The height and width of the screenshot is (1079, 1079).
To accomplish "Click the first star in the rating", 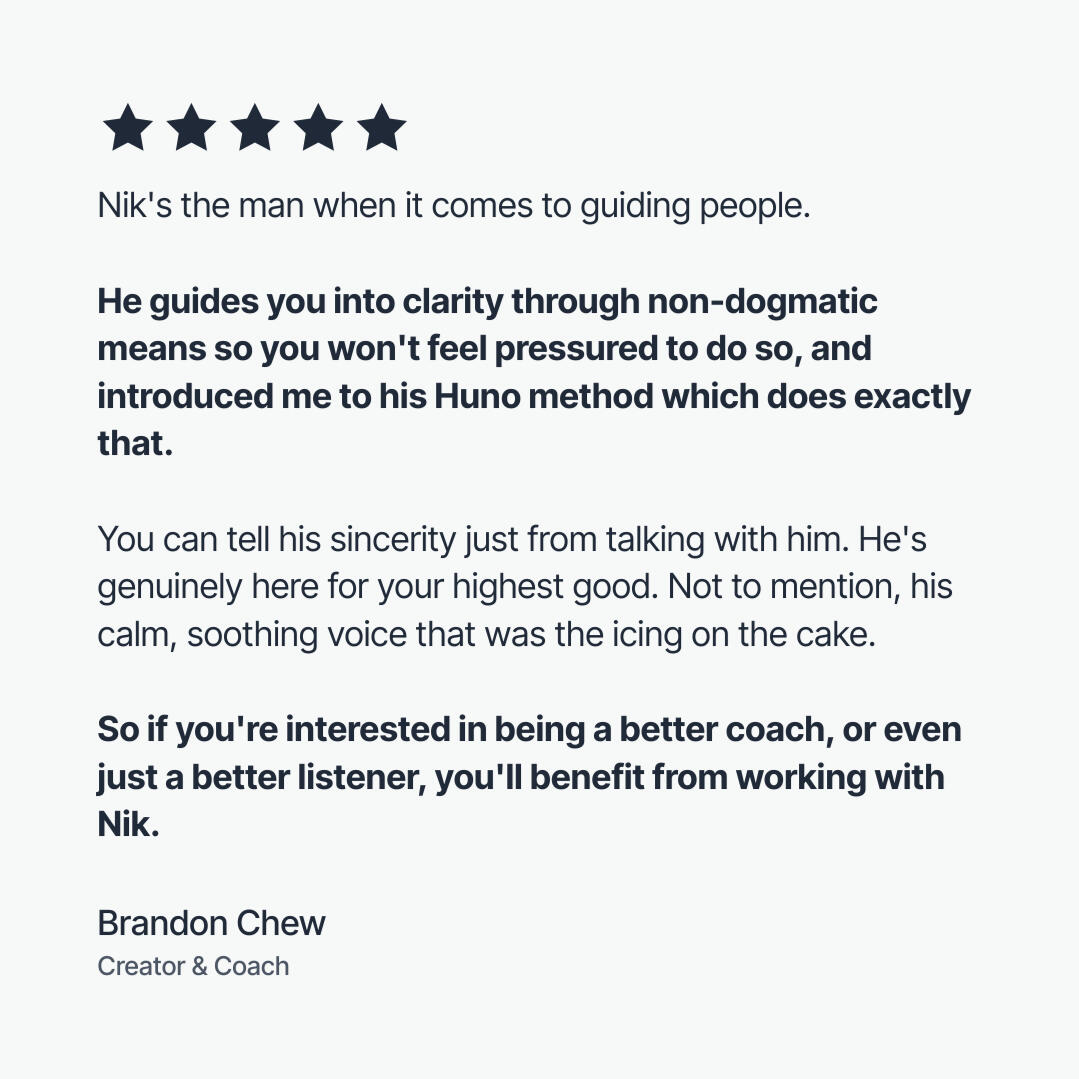I will pyautogui.click(x=128, y=130).
